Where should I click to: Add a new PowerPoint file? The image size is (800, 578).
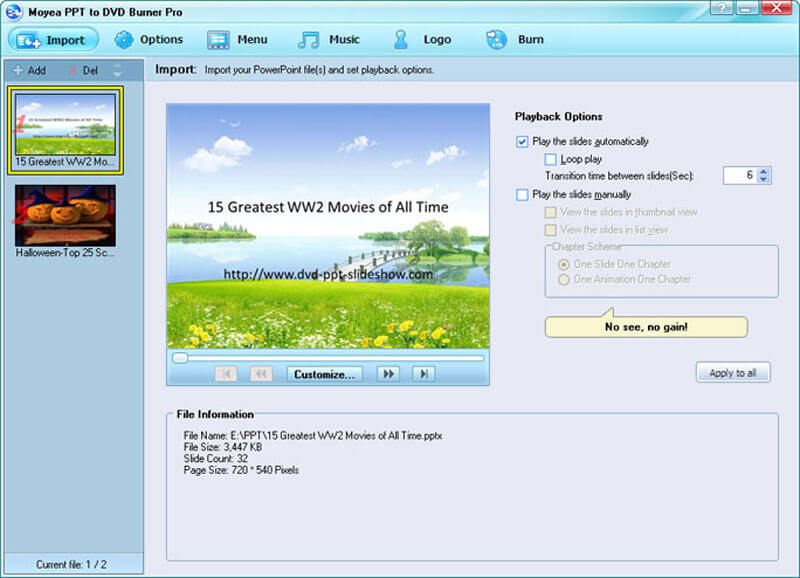click(29, 71)
